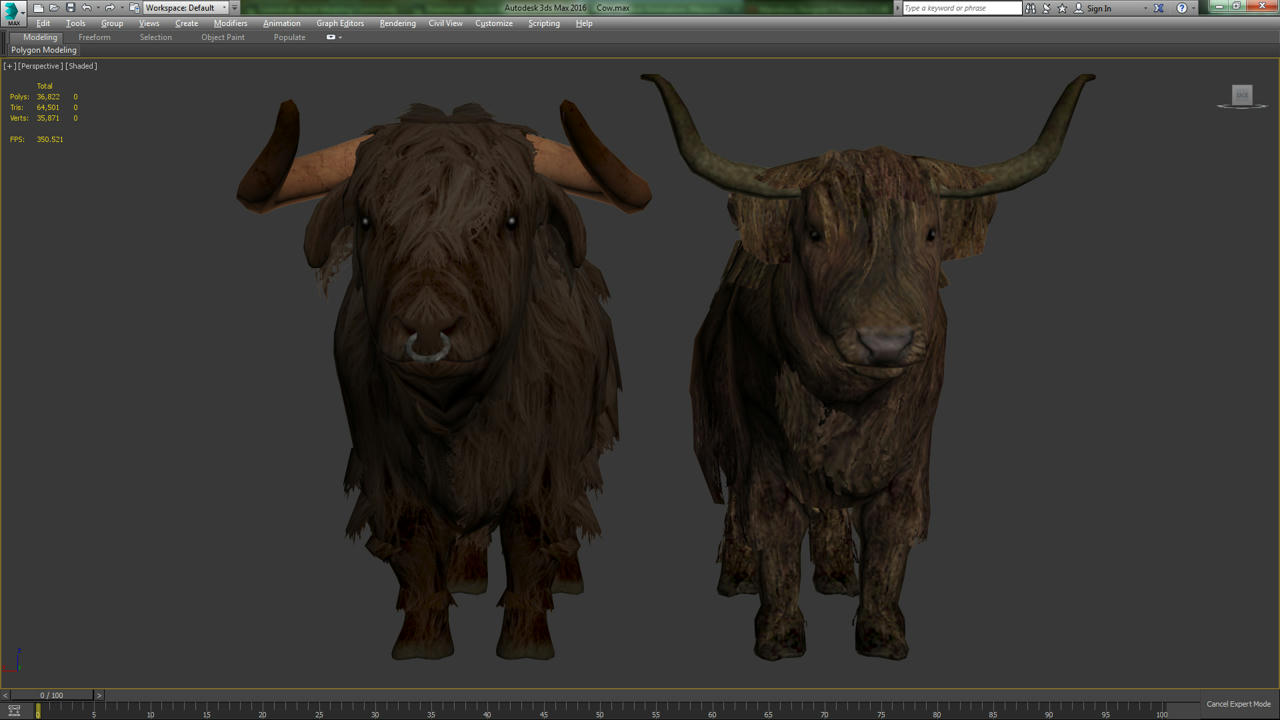Switch to the Populate ribbon tab

290,37
